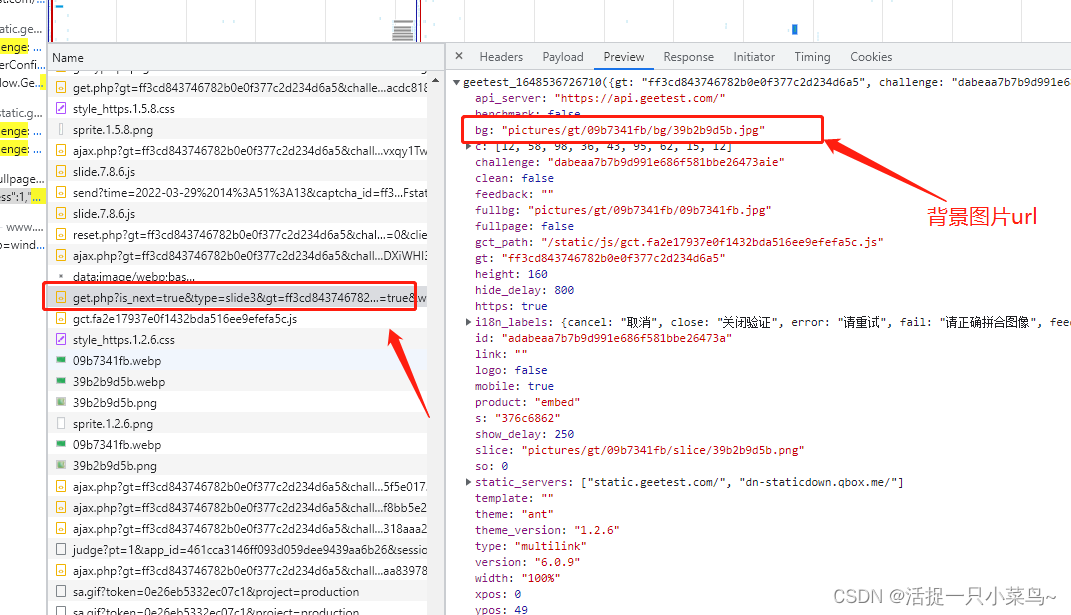Viewport: 1071px width, 615px height.
Task: Open the Response tab
Action: (x=688, y=57)
